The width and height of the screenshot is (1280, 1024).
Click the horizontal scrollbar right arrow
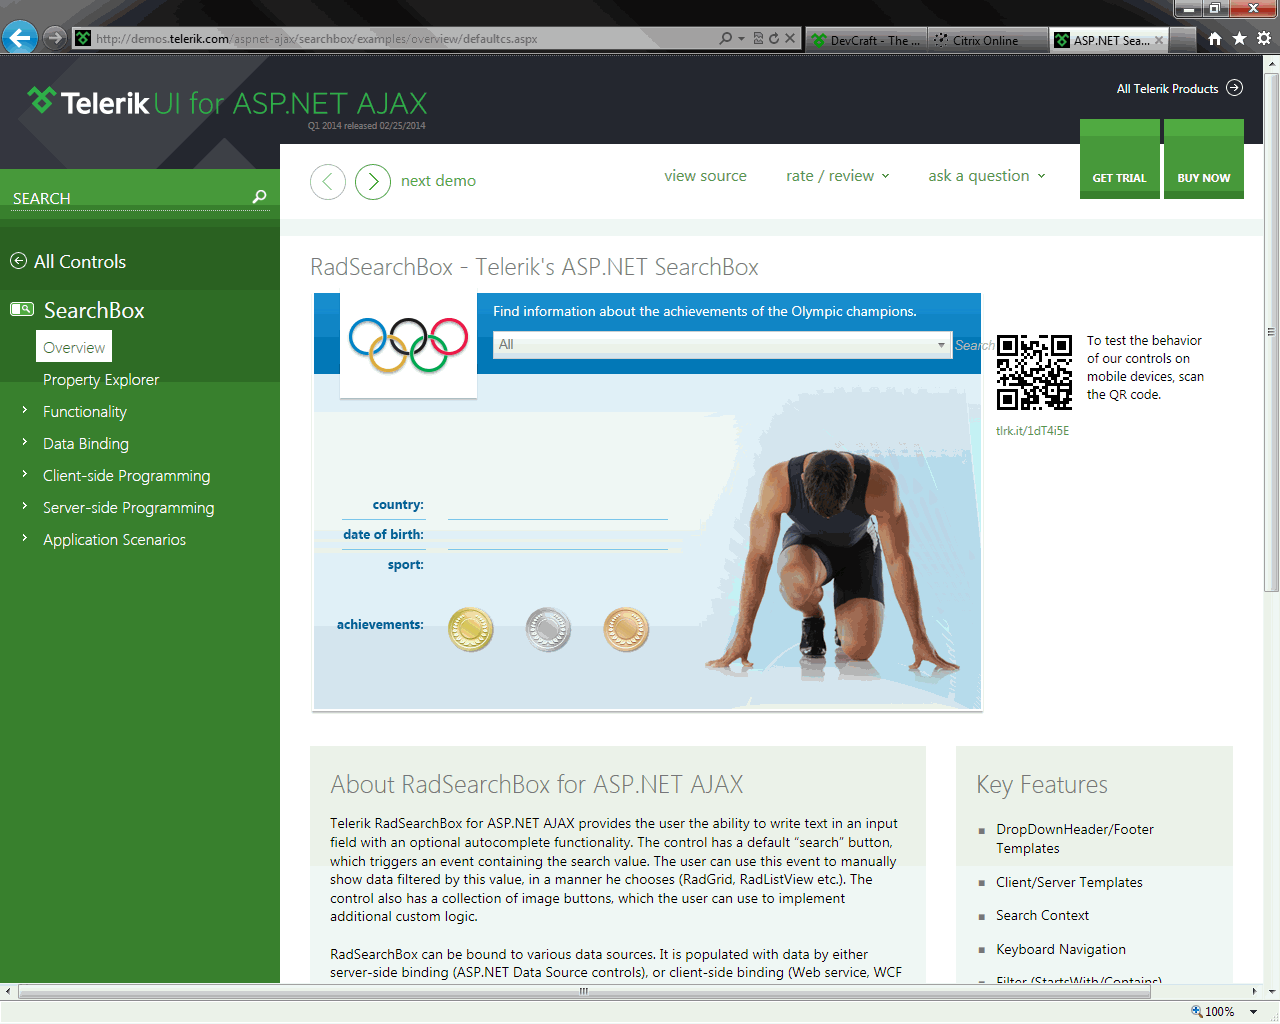pyautogui.click(x=1257, y=991)
